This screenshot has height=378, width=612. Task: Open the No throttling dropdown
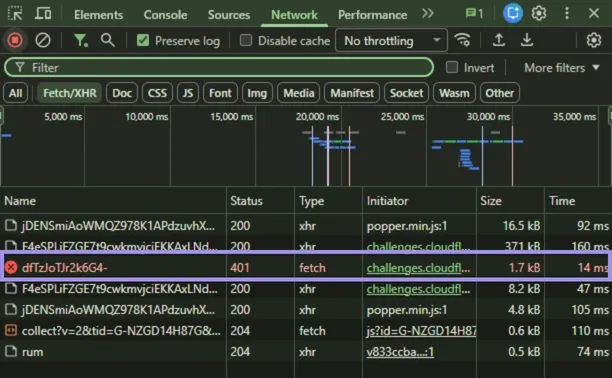click(391, 40)
